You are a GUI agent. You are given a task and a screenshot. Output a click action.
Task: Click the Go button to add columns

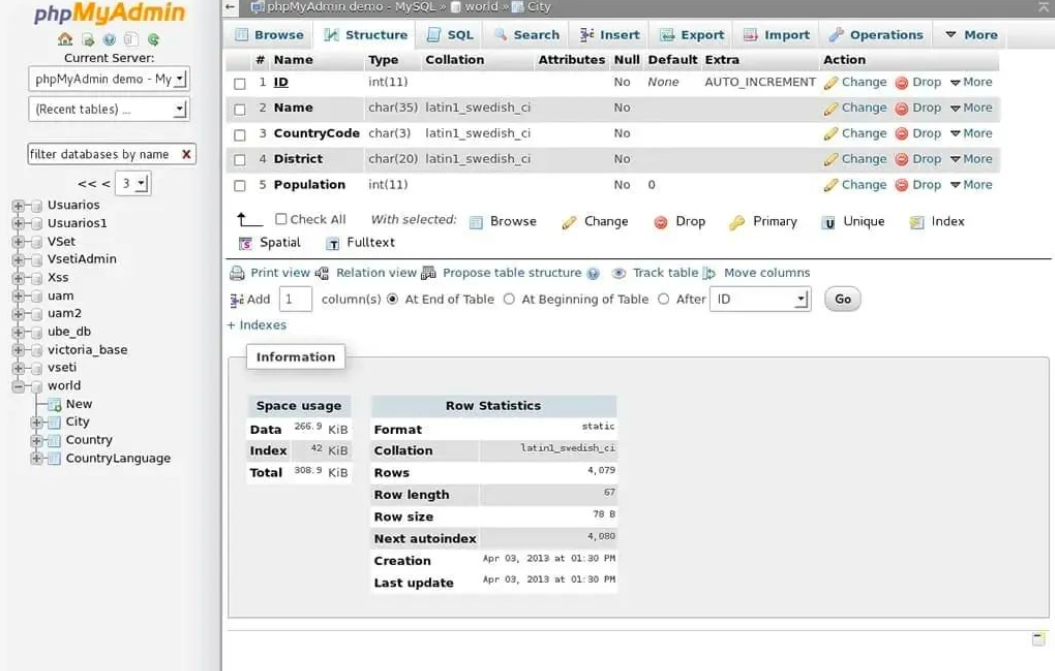click(842, 299)
